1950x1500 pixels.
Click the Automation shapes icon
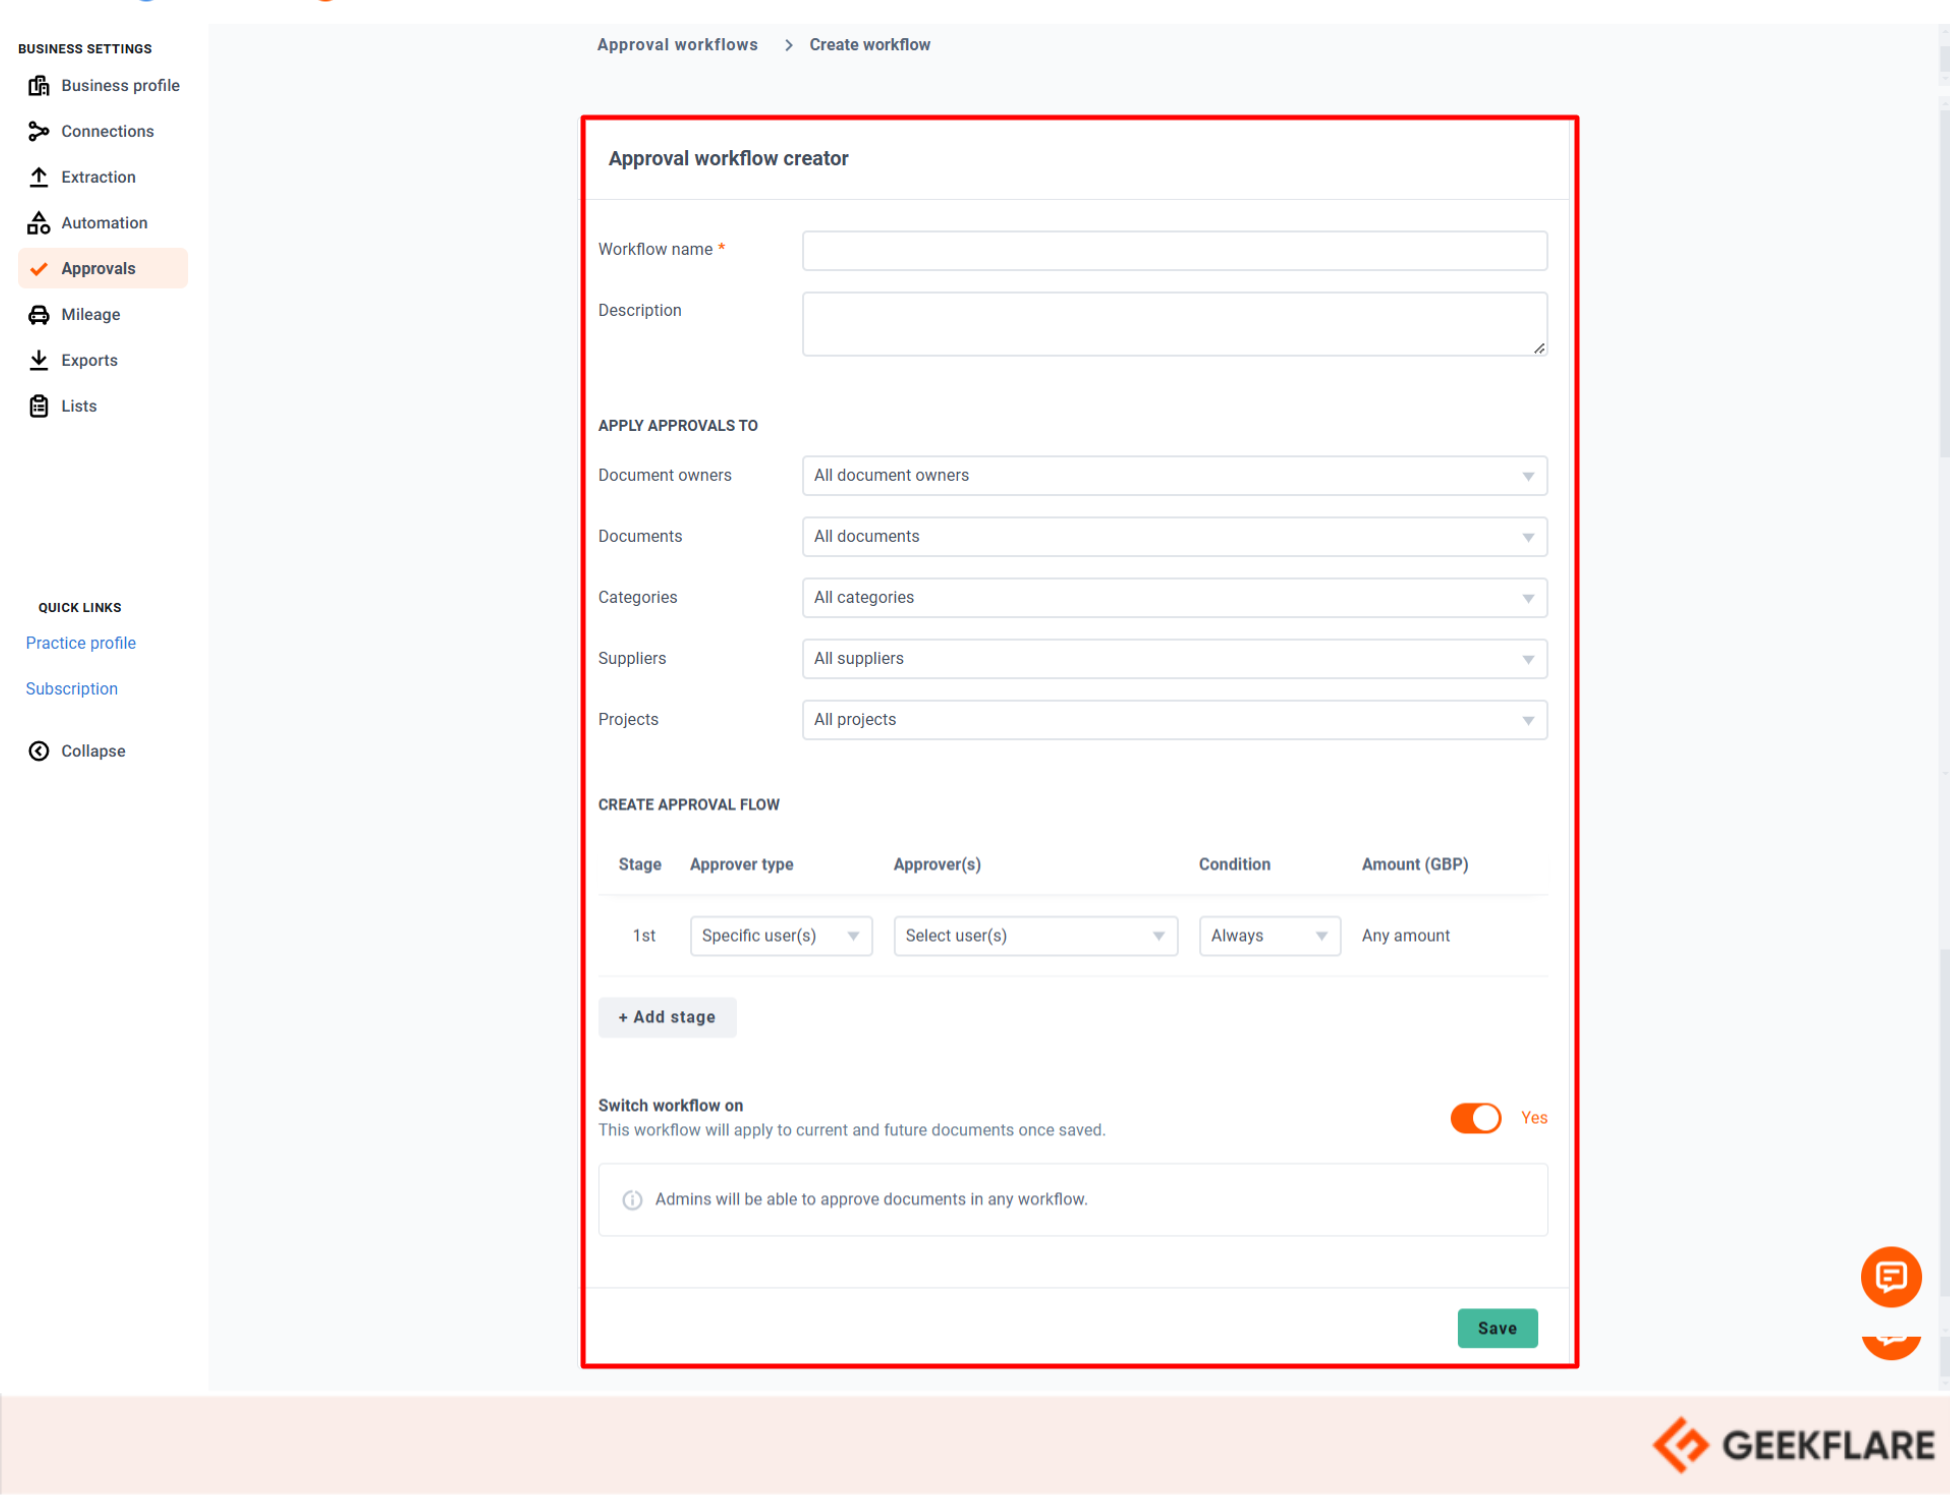pyautogui.click(x=39, y=223)
